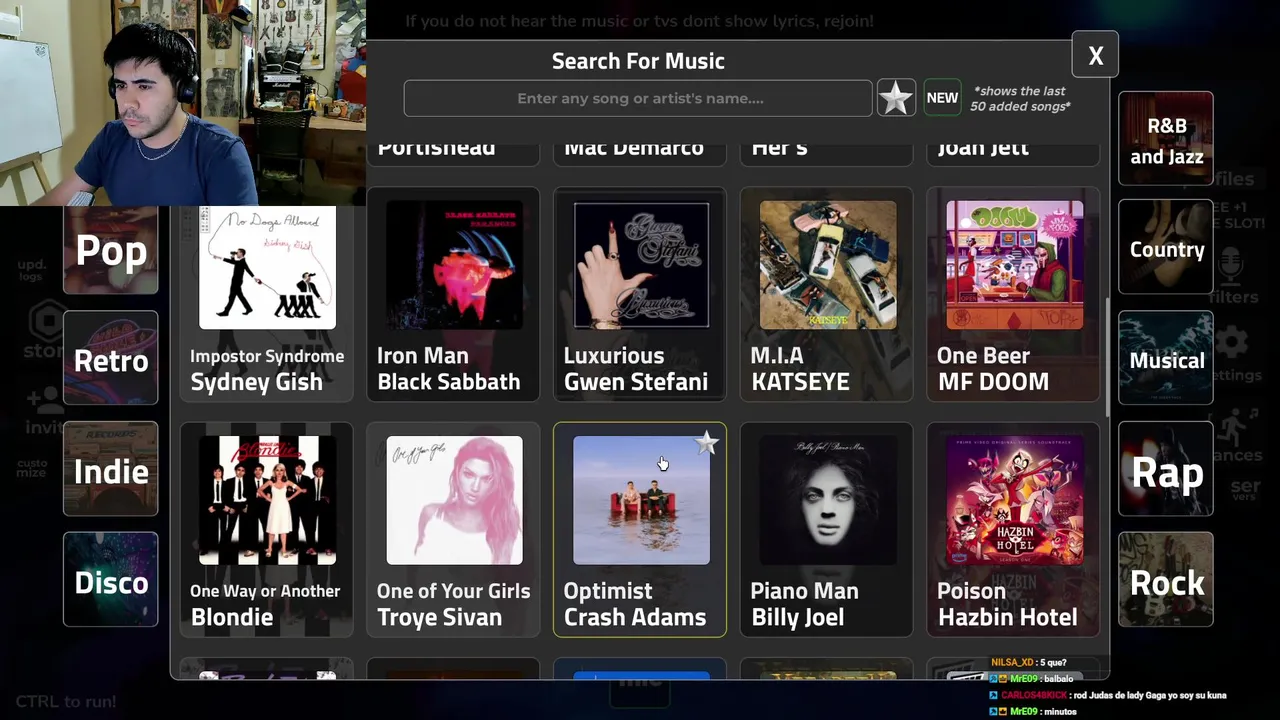Close the Search For Music dialog
The height and width of the screenshot is (720, 1280).
pos(1096,56)
